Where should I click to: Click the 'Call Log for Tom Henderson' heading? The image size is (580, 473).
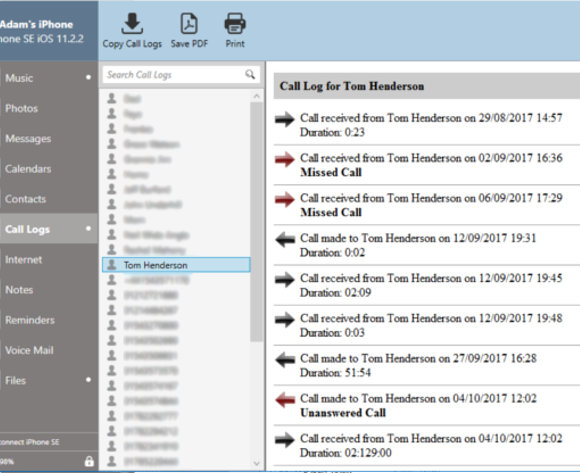(352, 86)
